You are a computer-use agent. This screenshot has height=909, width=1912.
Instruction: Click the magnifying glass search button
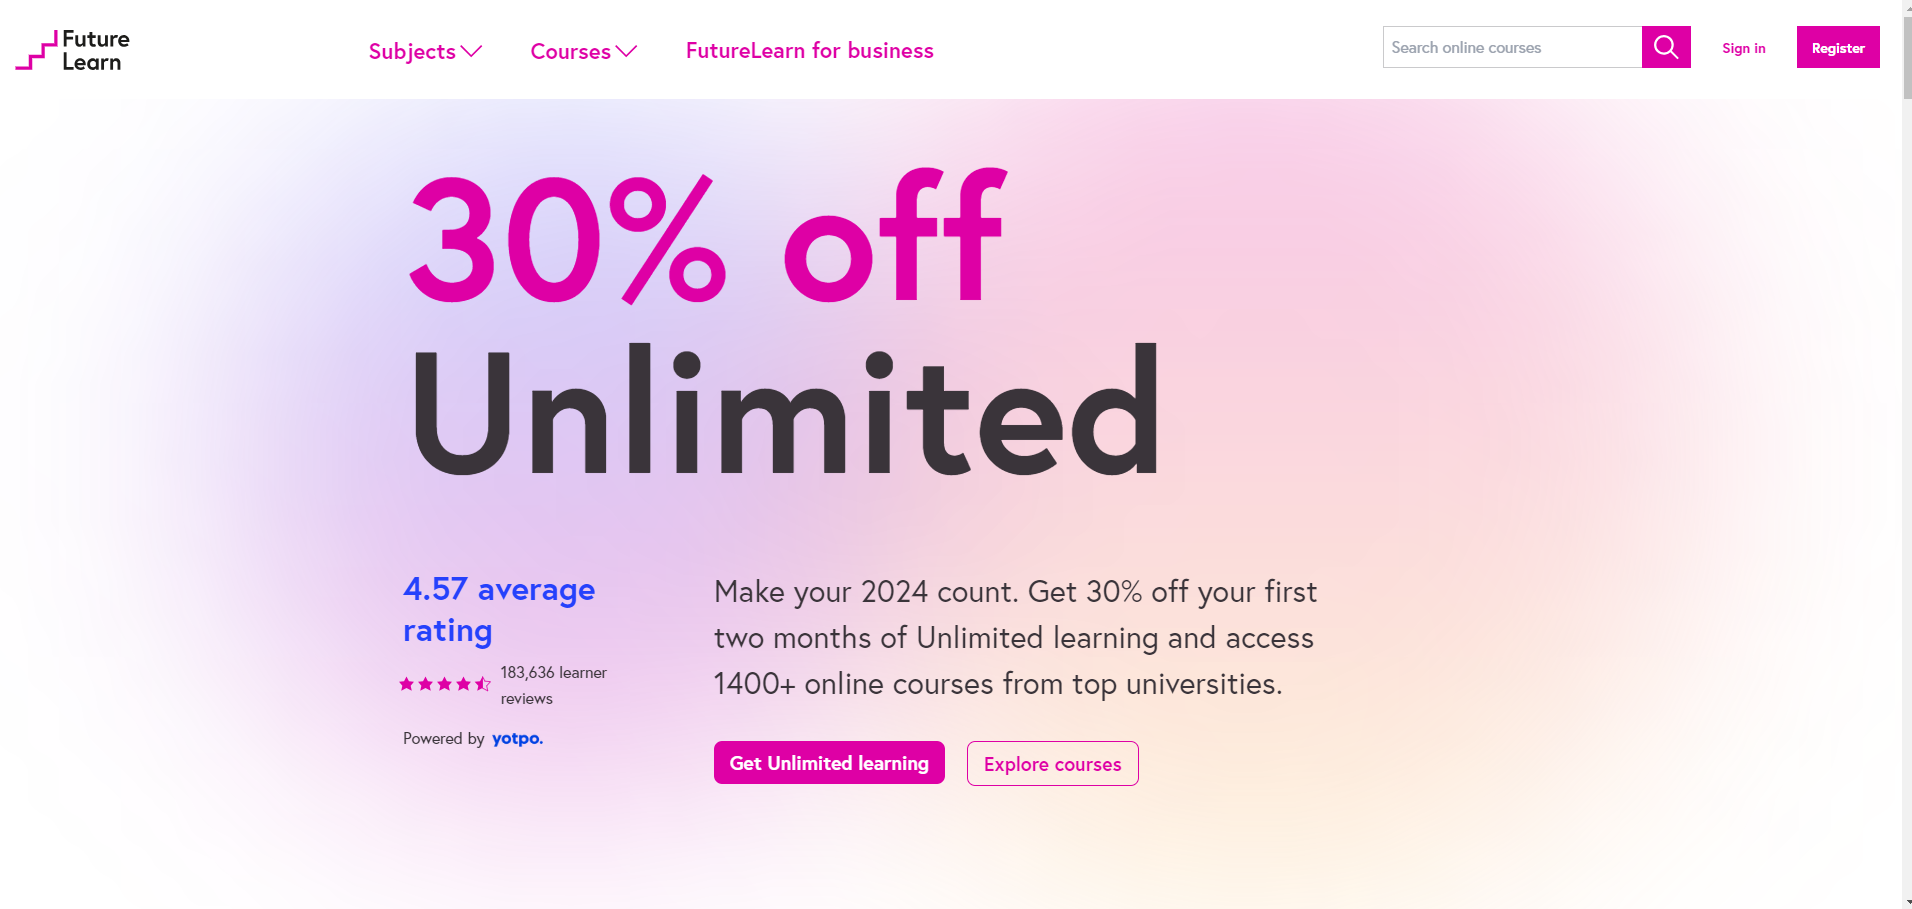(x=1665, y=47)
